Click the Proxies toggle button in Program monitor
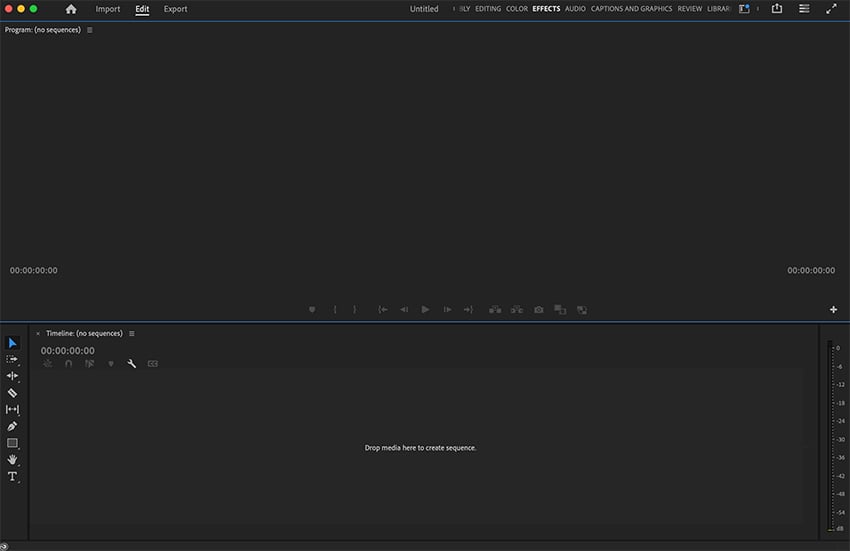 coord(582,310)
